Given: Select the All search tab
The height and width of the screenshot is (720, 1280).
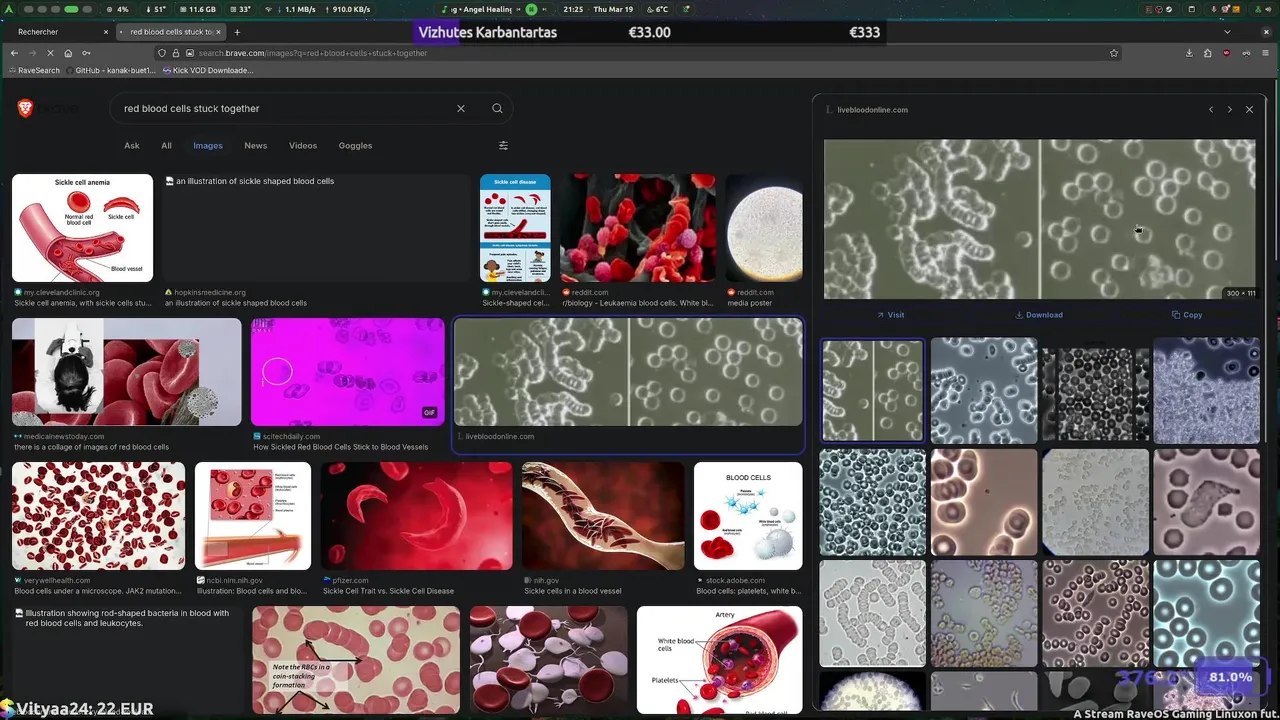Looking at the screenshot, I should click(x=167, y=146).
